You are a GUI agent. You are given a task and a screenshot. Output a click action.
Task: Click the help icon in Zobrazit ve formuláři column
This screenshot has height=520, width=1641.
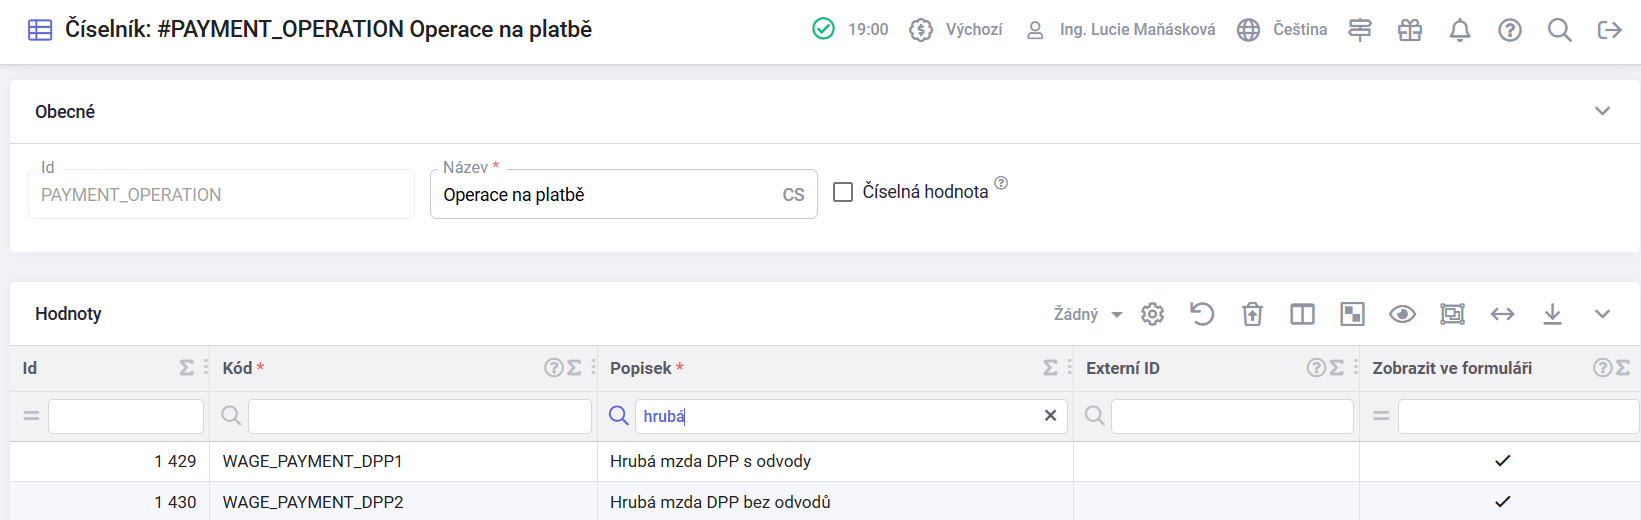[1602, 368]
